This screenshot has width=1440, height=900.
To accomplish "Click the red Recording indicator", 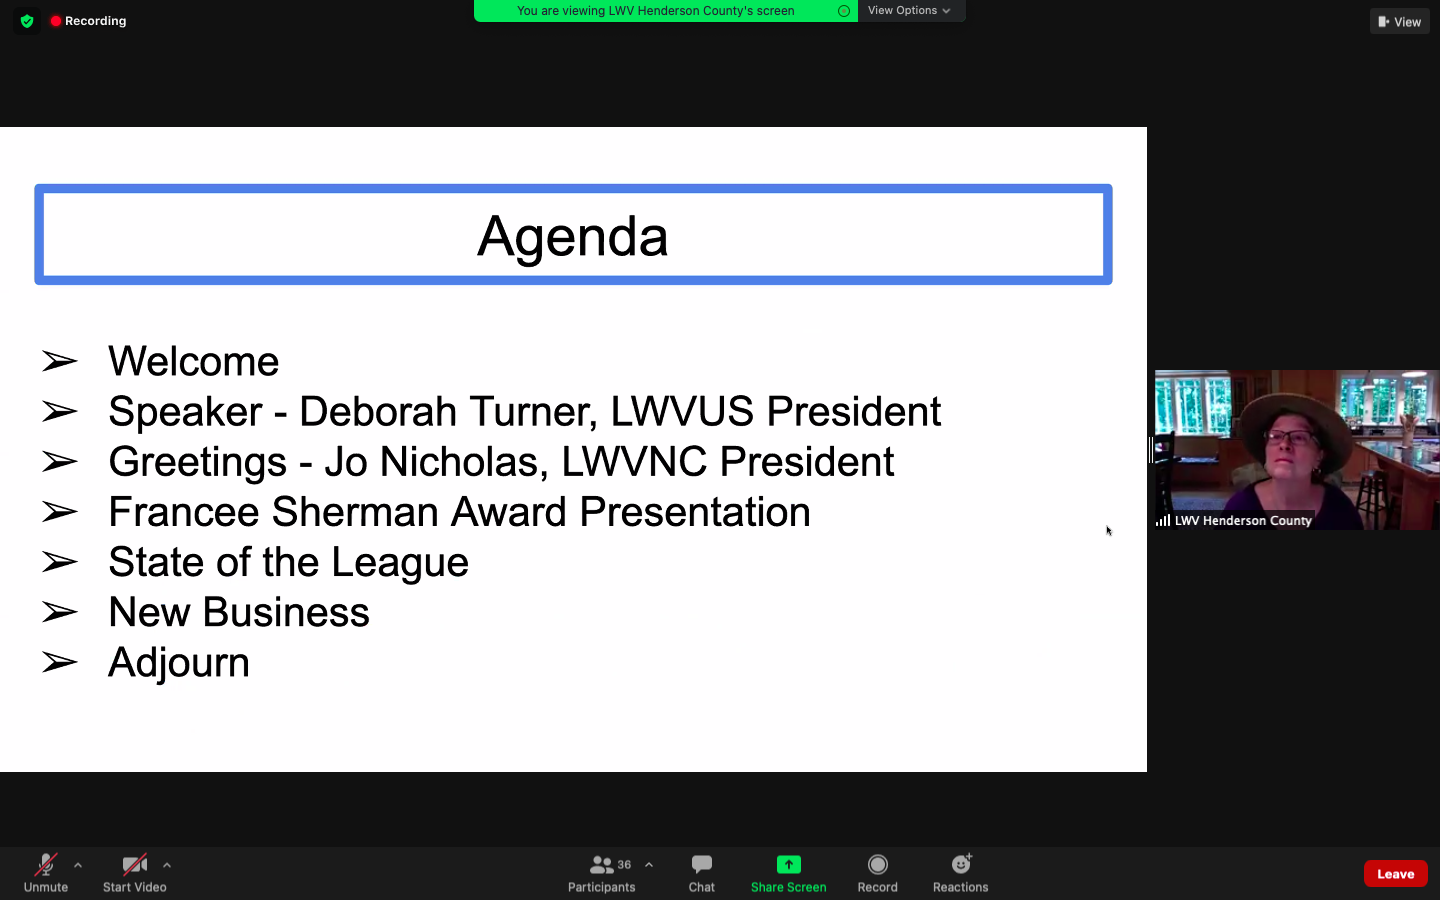I will click(88, 21).
